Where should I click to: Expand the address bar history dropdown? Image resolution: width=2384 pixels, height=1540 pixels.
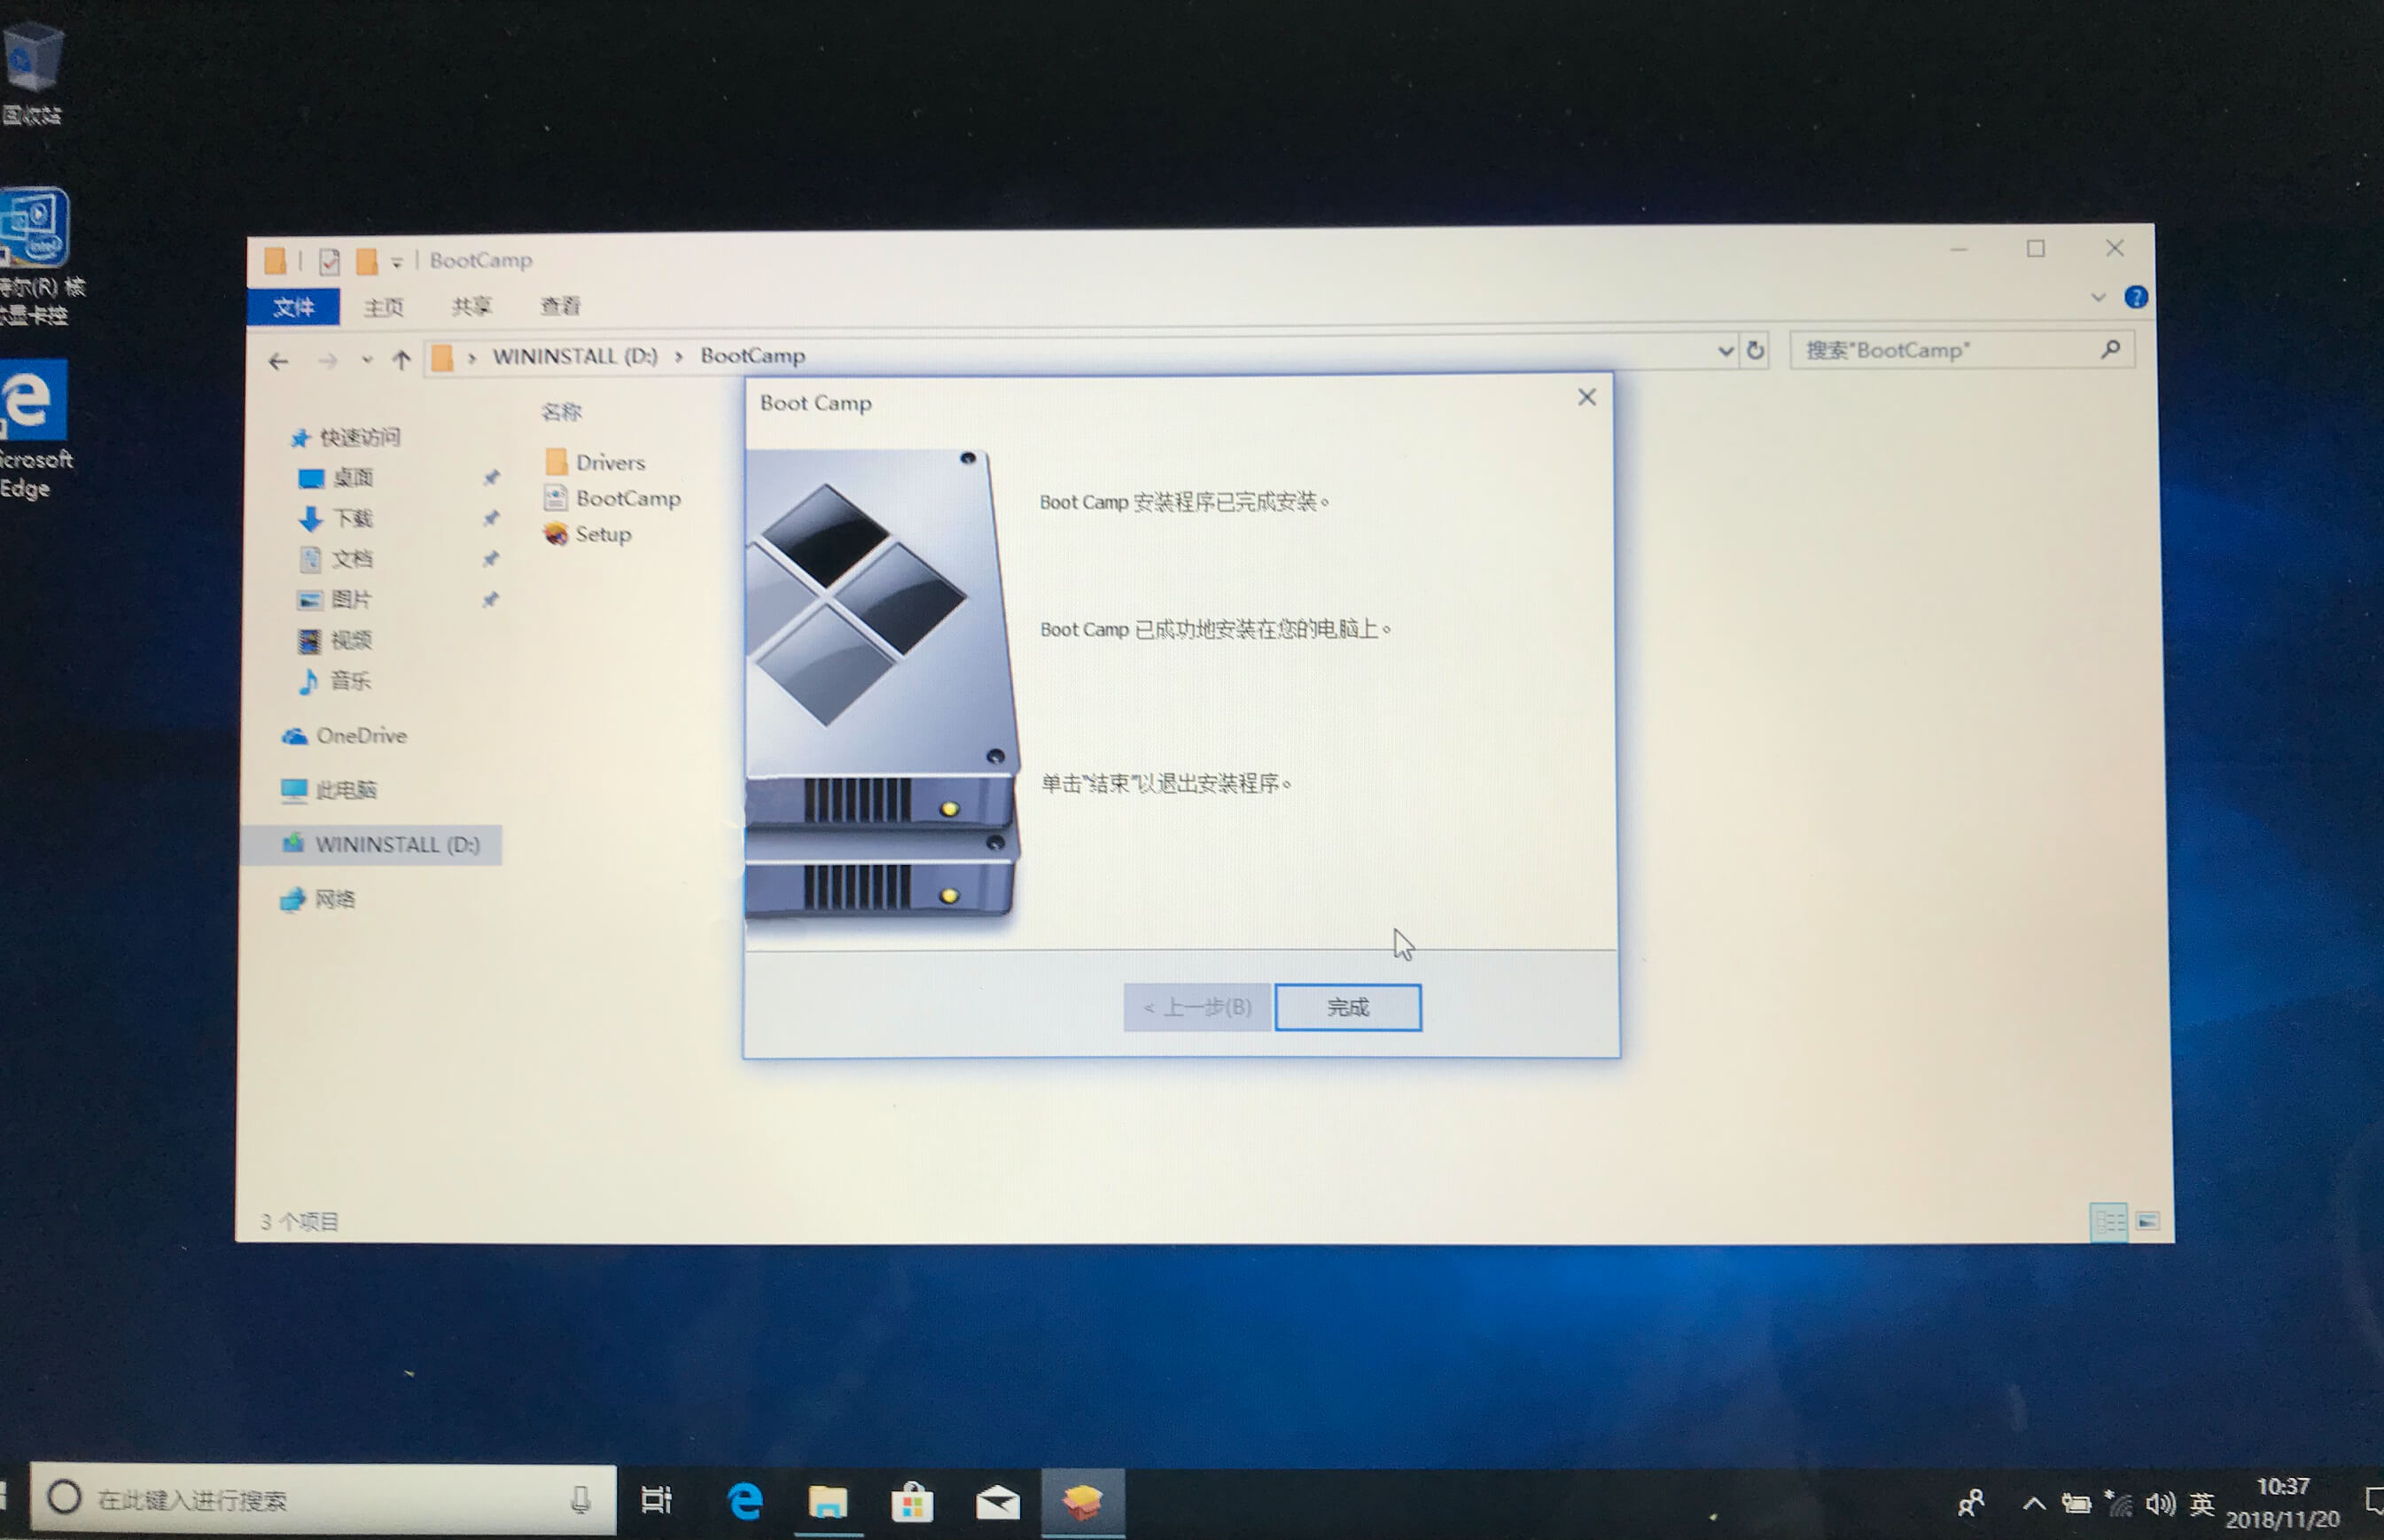point(1725,351)
